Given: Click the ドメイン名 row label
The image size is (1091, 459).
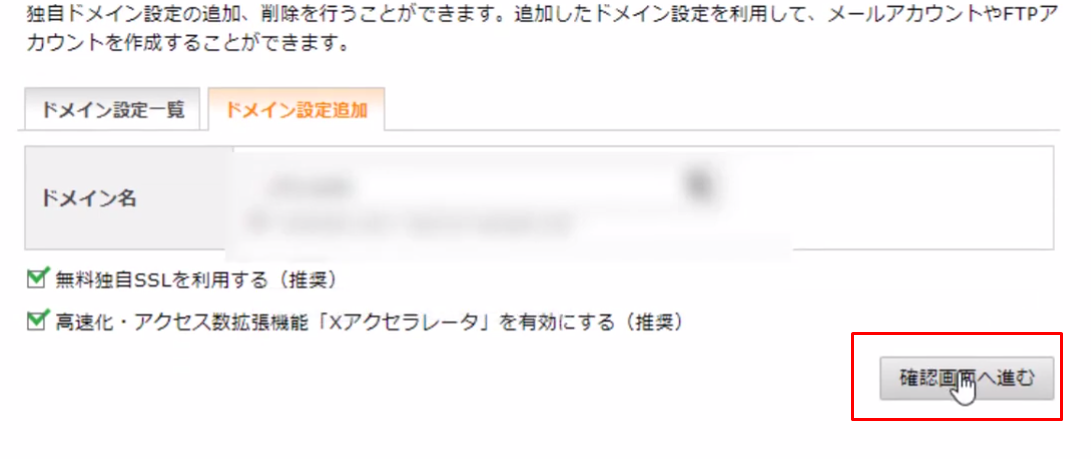Looking at the screenshot, I should click(x=88, y=198).
